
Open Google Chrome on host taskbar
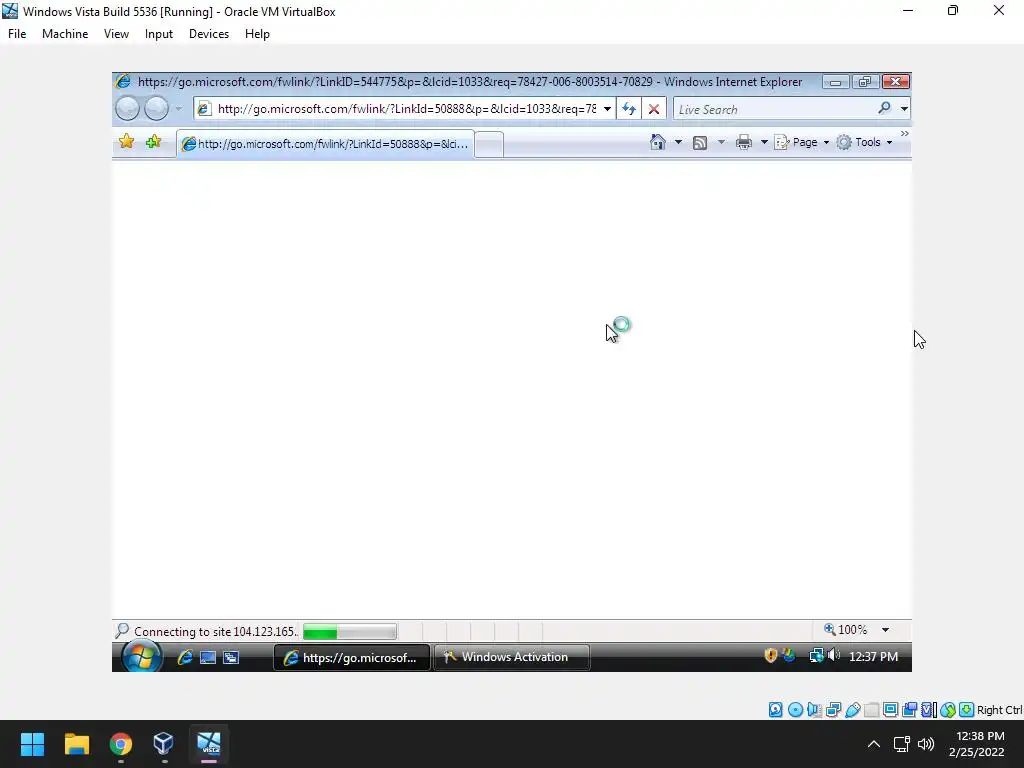121,744
